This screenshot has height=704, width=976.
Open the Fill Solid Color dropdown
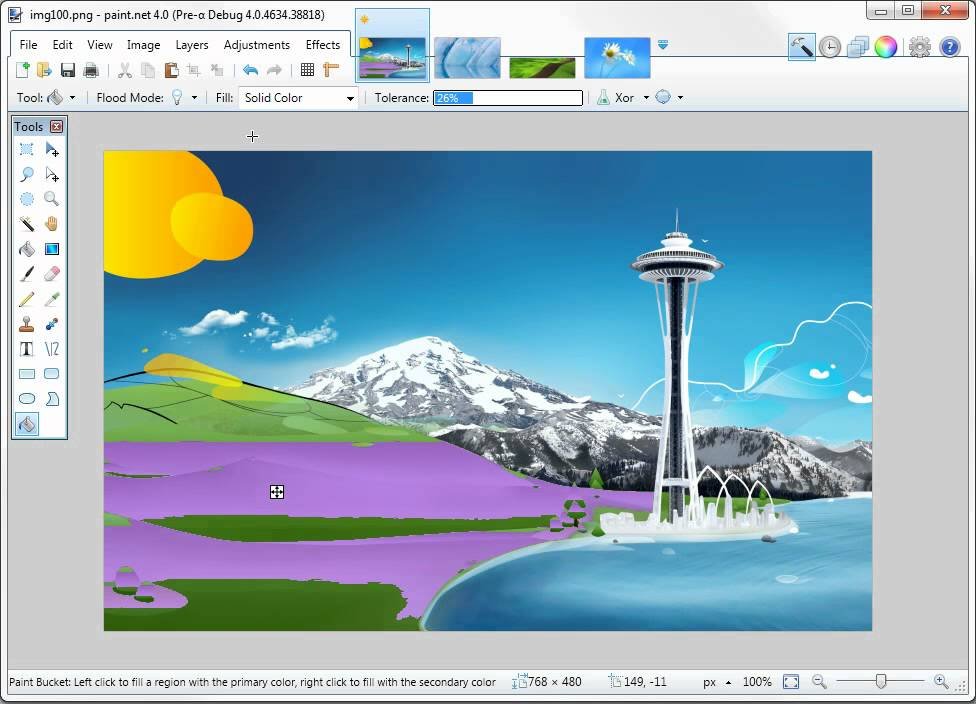click(299, 98)
